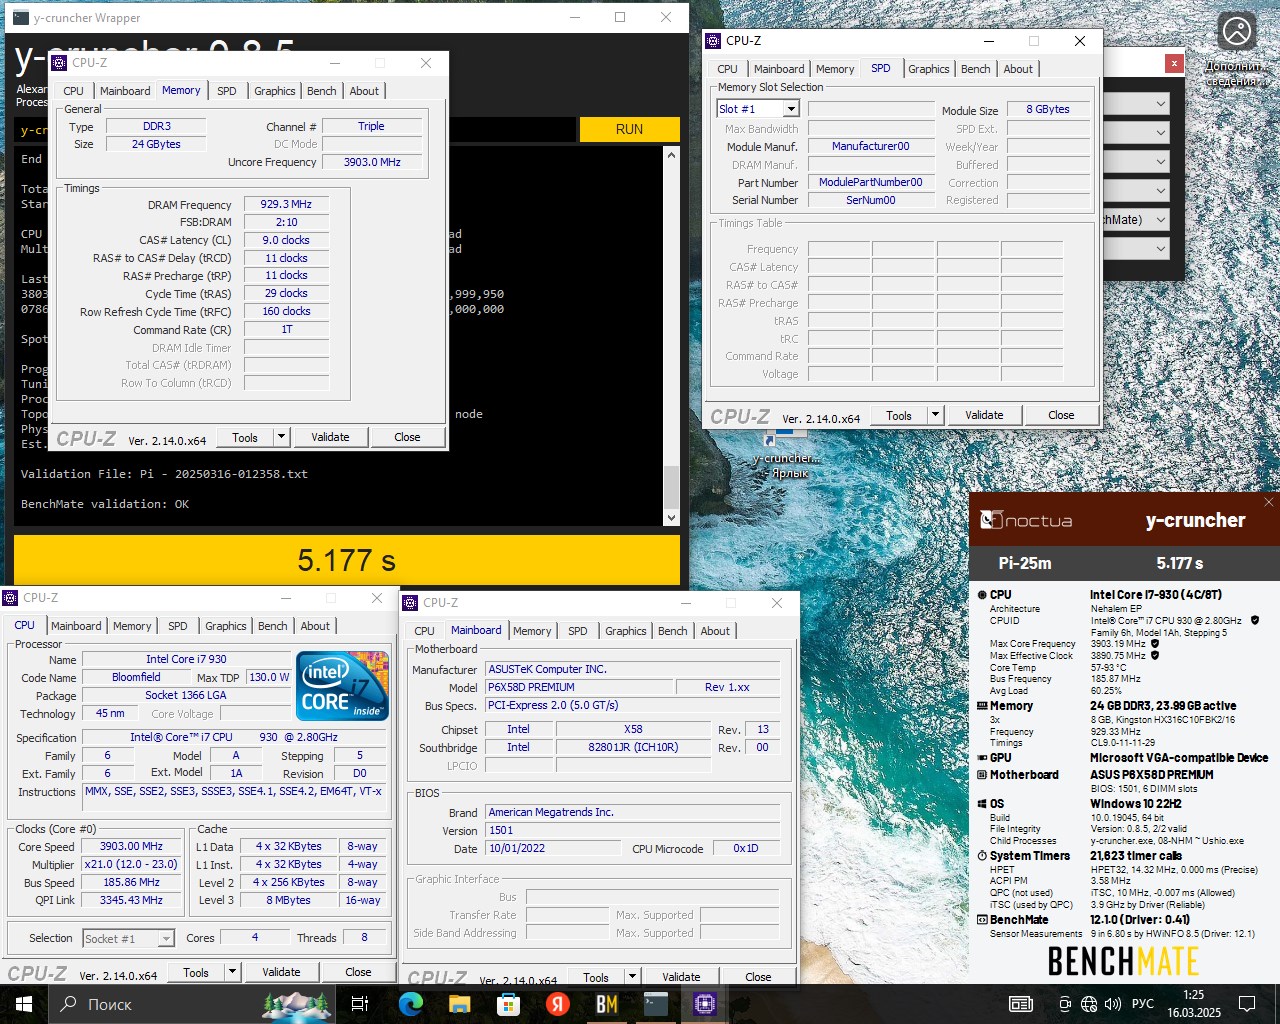Screen dimensions: 1280x1024
Task: Click Validate in SPD CPU-Z window
Action: pyautogui.click(x=984, y=415)
